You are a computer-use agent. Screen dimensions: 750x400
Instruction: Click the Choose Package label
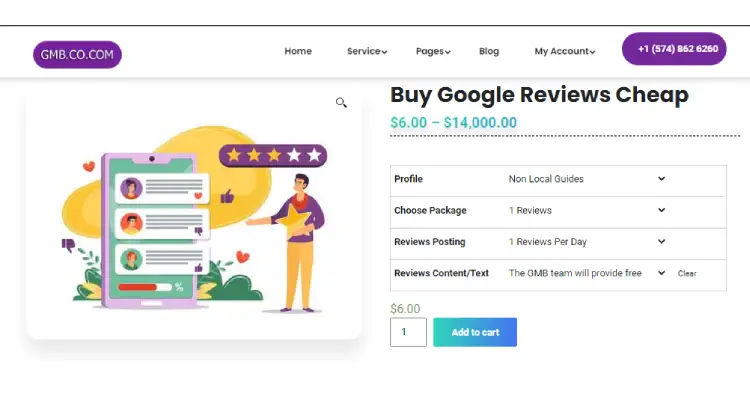point(430,211)
